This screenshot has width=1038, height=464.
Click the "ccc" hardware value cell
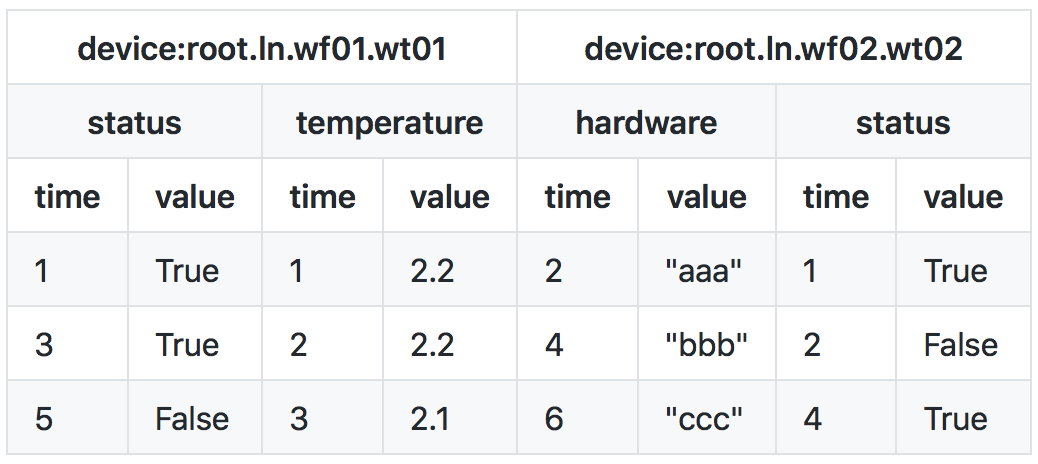point(705,419)
